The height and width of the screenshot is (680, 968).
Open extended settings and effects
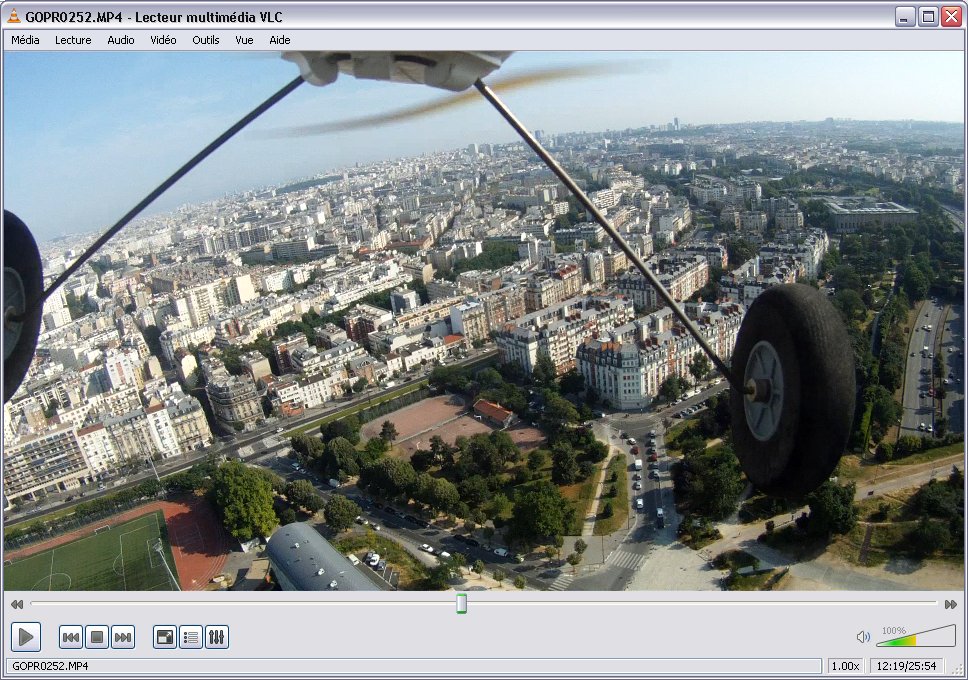(x=217, y=637)
